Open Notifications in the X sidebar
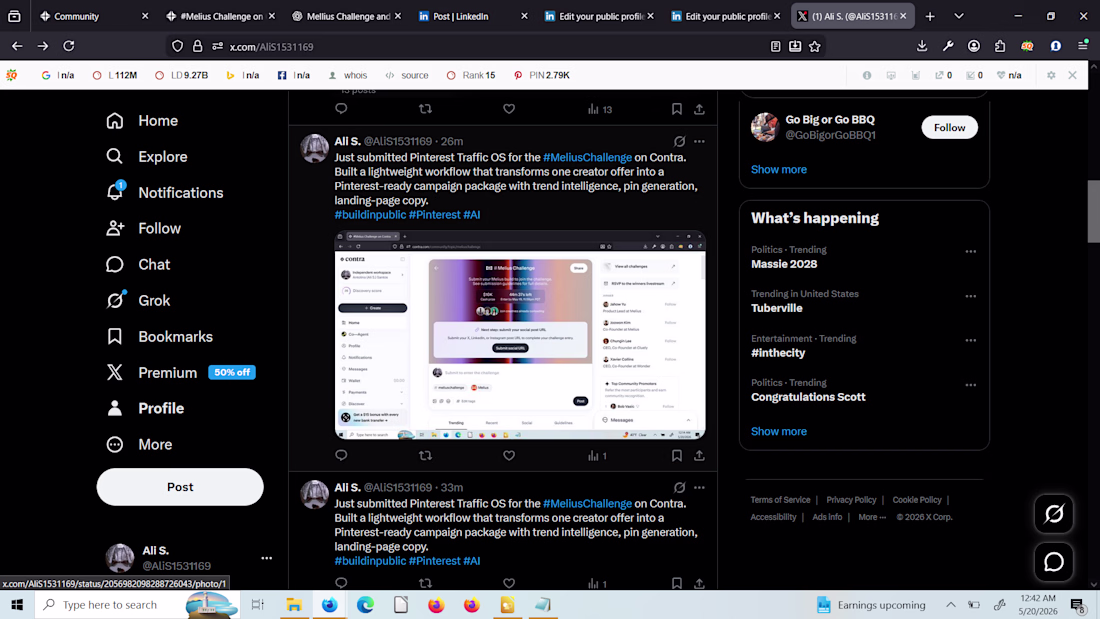 [x=165, y=192]
